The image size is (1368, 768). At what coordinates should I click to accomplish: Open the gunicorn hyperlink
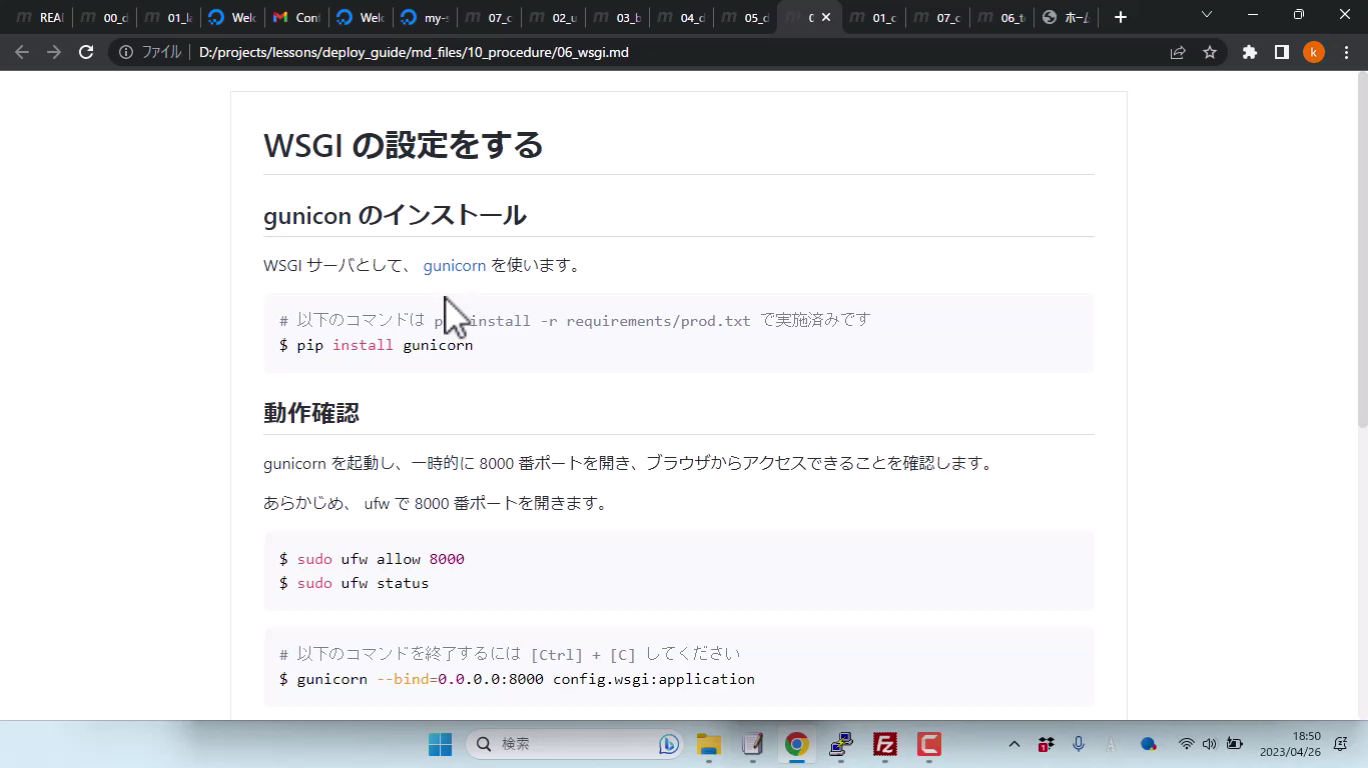click(x=454, y=265)
